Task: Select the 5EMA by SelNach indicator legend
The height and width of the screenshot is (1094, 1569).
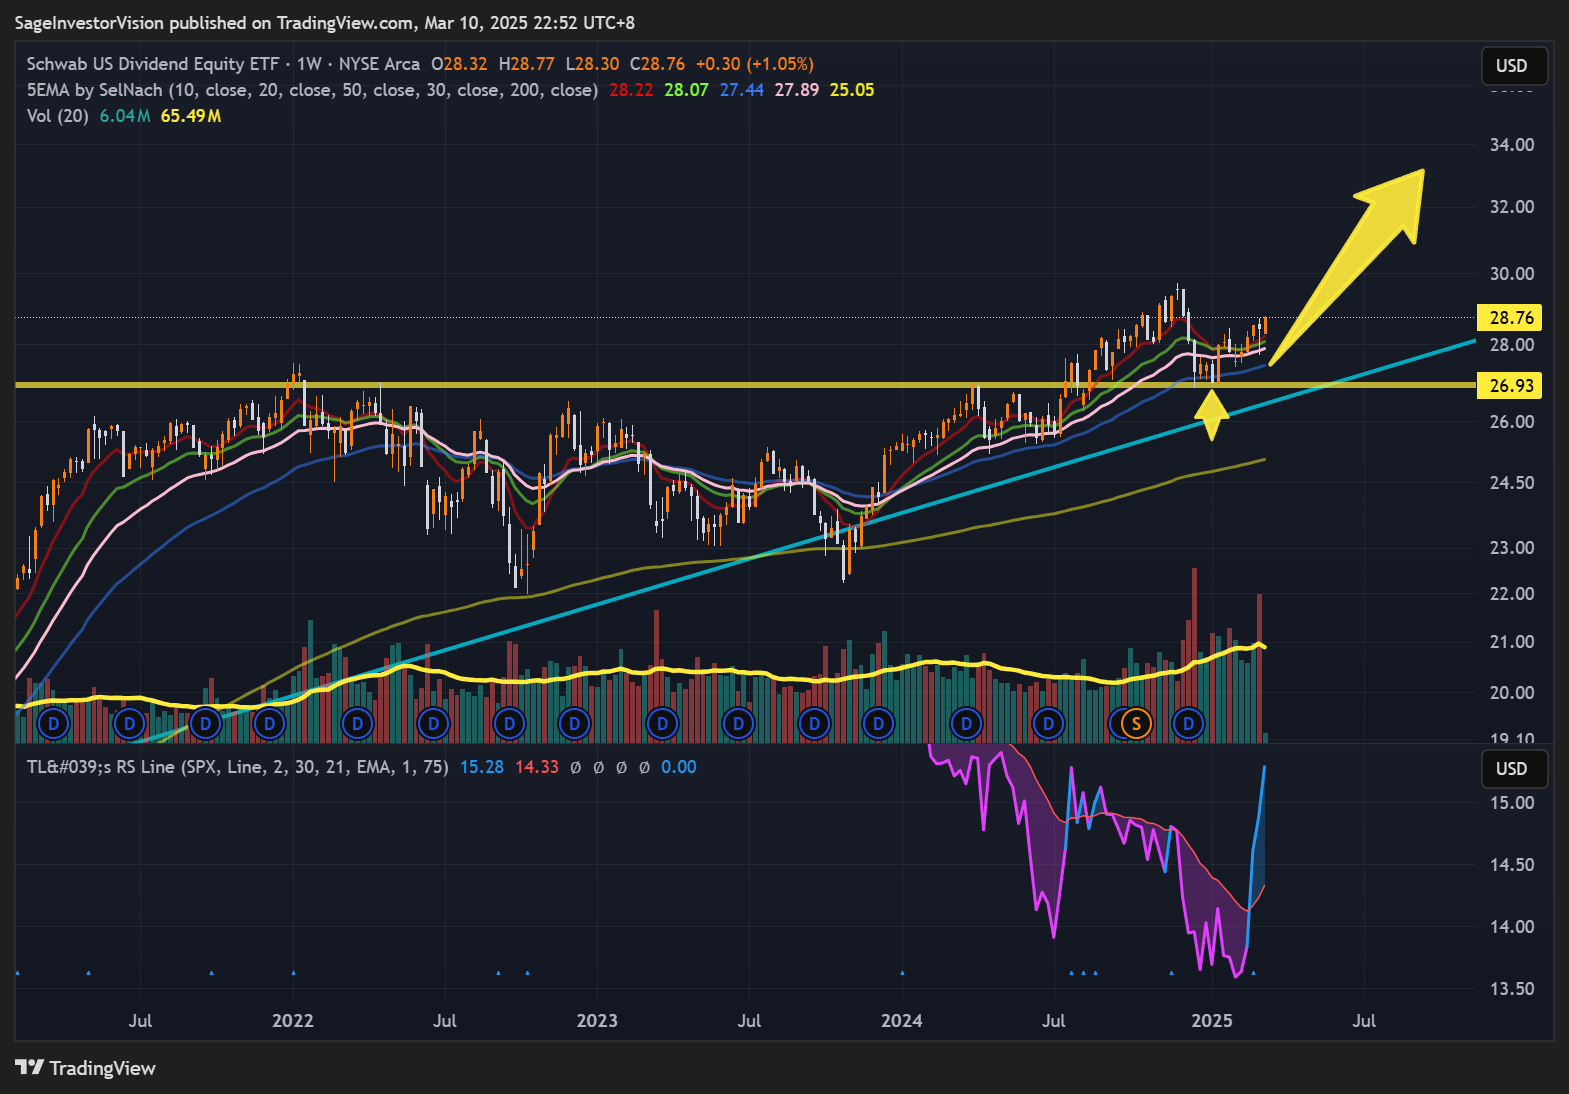Action: click(x=312, y=90)
